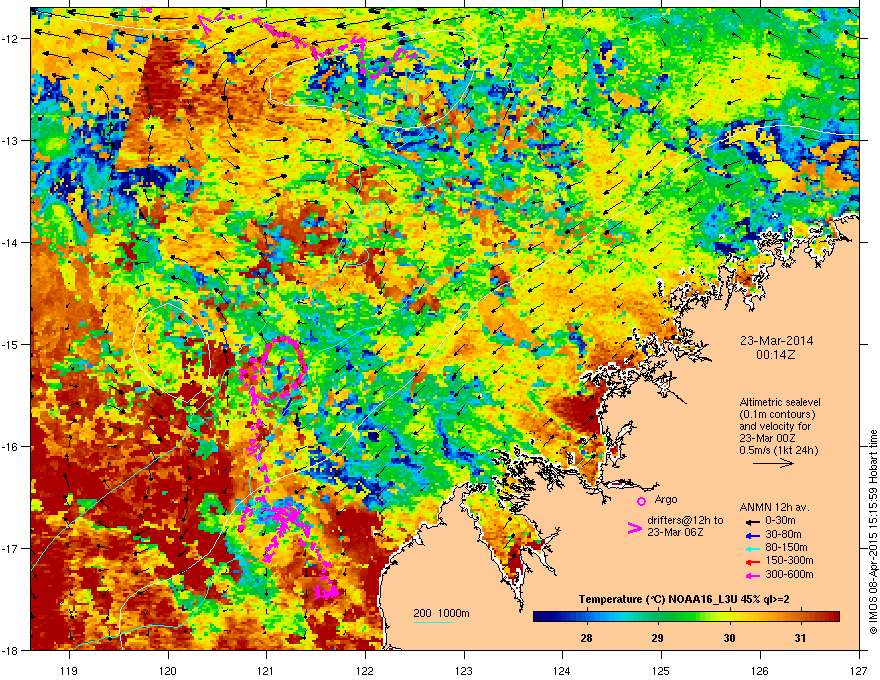880x680 pixels.
Task: Click the 'and velocity for' text
Action: pyautogui.click(x=774, y=426)
